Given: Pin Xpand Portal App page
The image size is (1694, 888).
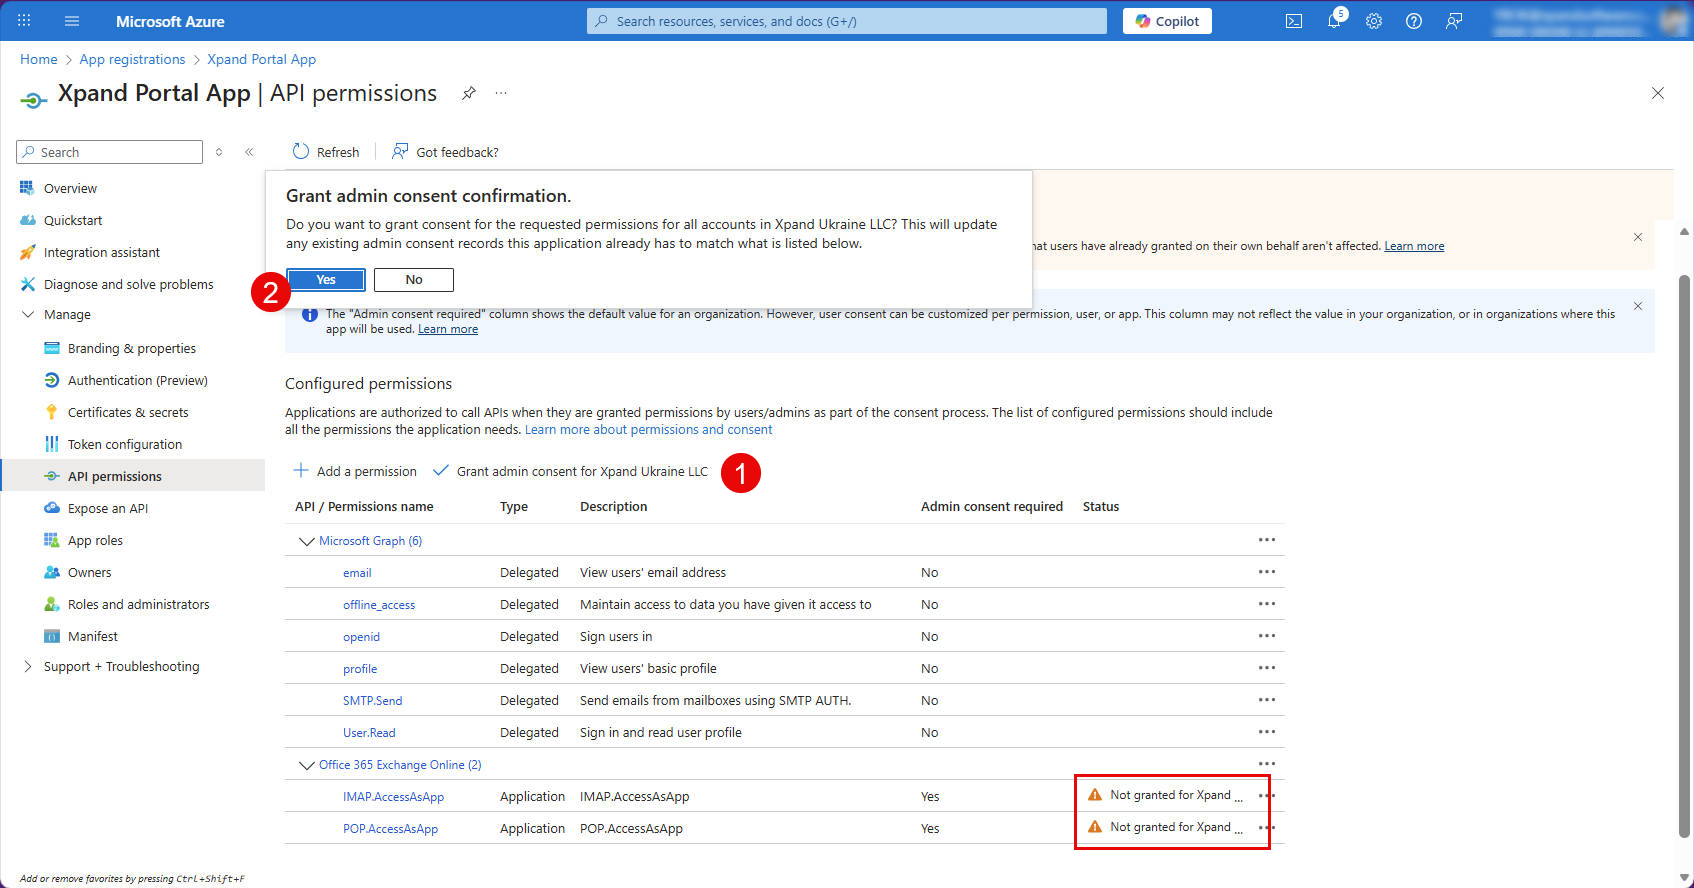Looking at the screenshot, I should (468, 93).
